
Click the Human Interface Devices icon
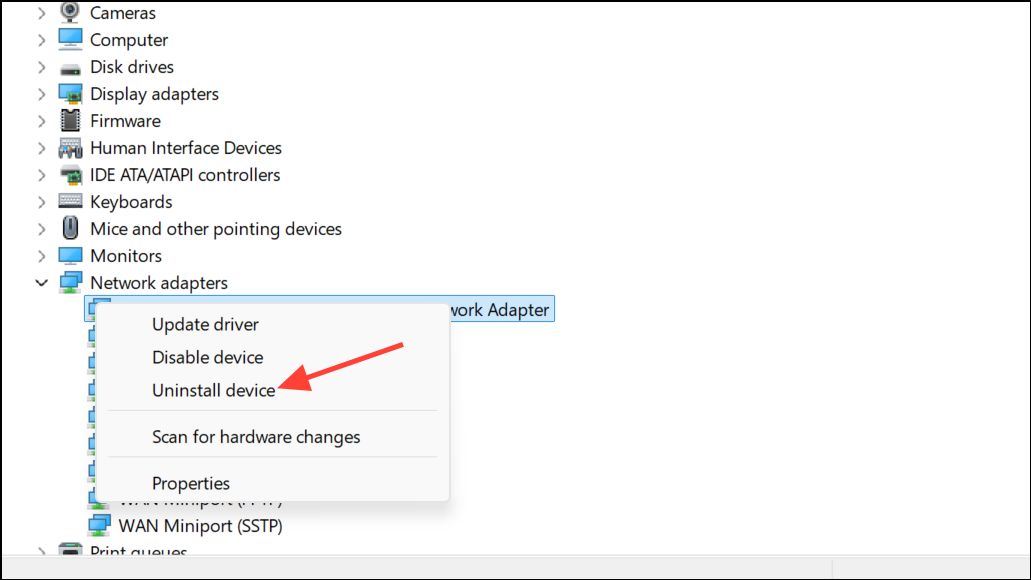coord(70,147)
